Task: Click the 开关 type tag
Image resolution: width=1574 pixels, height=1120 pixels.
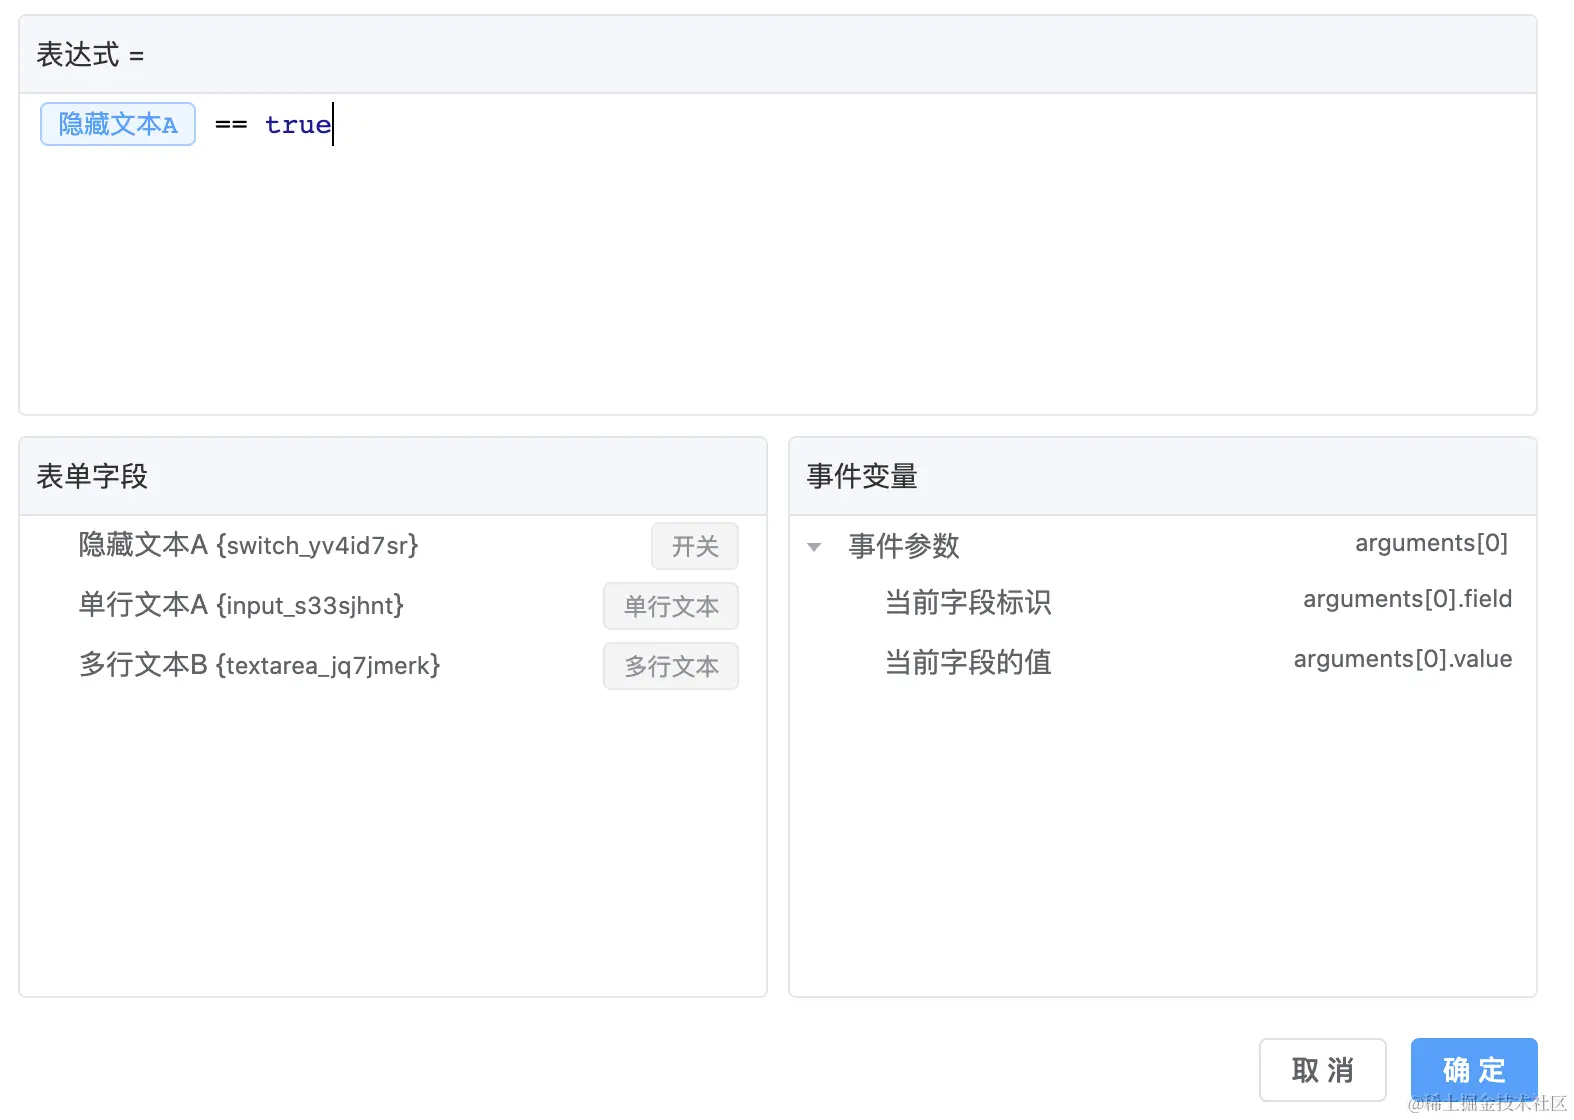Action: coord(695,546)
